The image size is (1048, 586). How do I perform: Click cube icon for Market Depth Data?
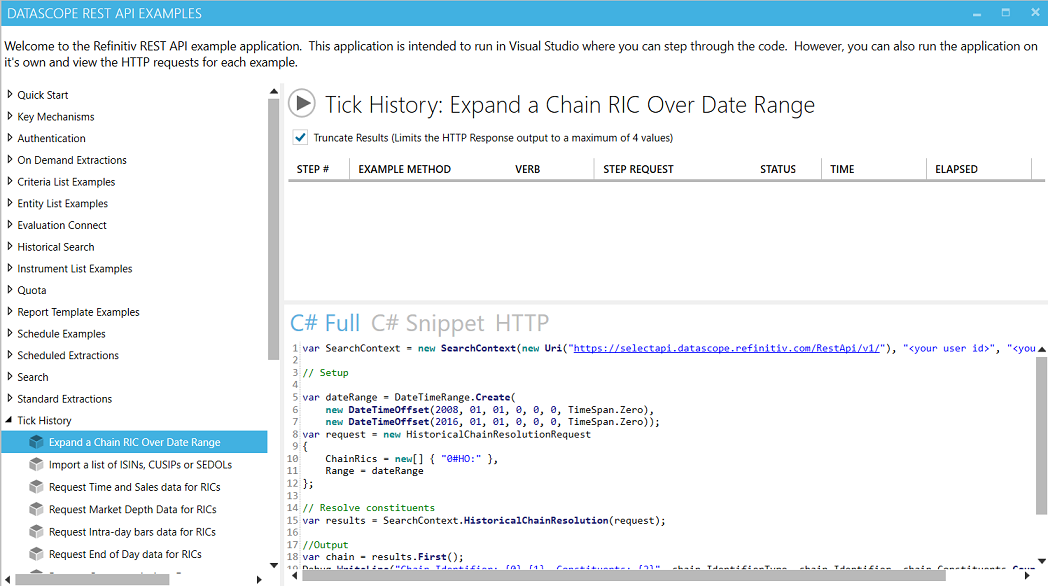36,509
